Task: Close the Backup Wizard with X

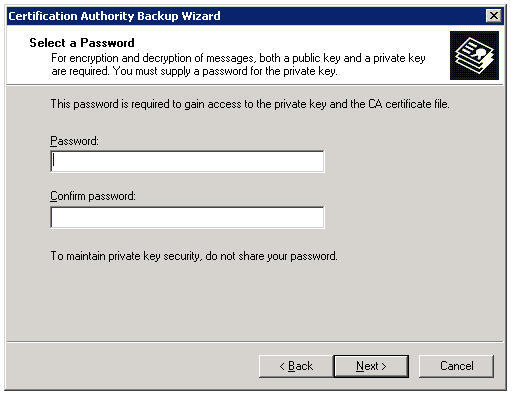Action: coord(494,16)
